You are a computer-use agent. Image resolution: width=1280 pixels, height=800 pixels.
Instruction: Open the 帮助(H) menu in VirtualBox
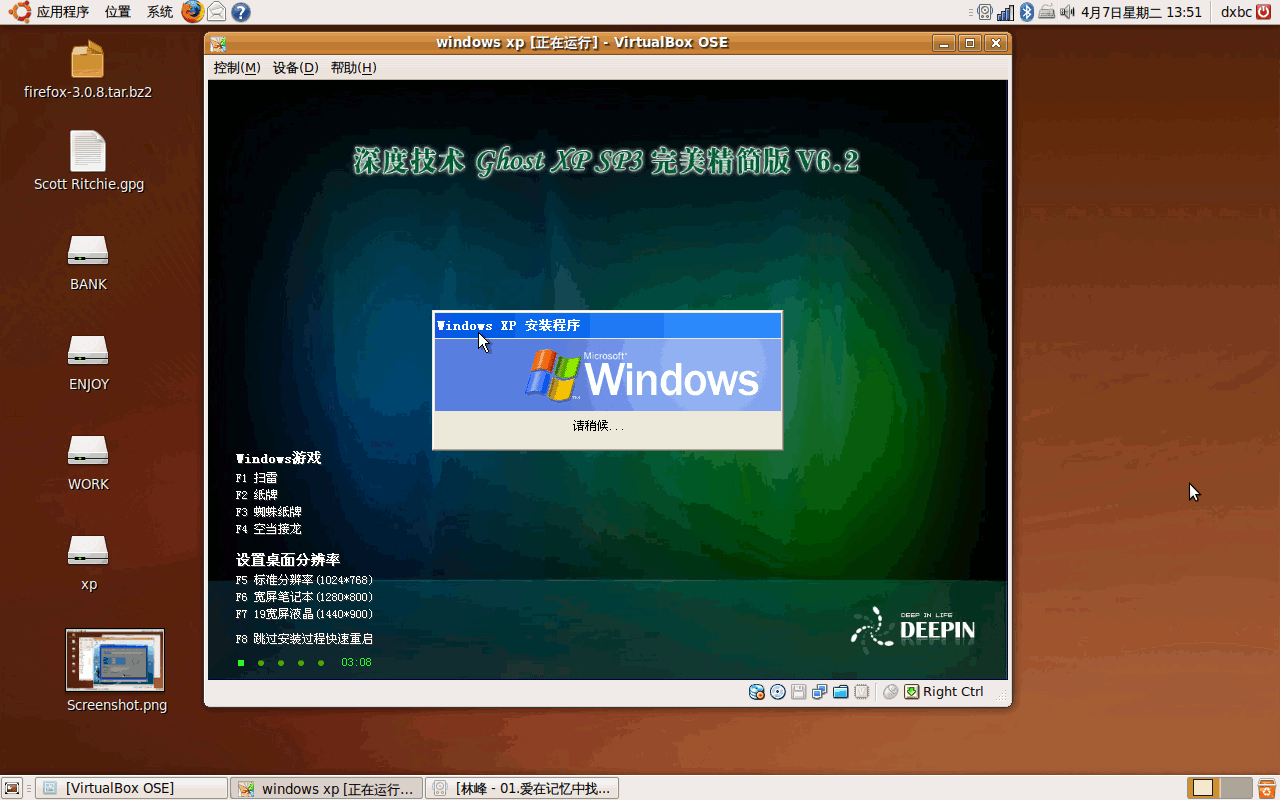(353, 68)
